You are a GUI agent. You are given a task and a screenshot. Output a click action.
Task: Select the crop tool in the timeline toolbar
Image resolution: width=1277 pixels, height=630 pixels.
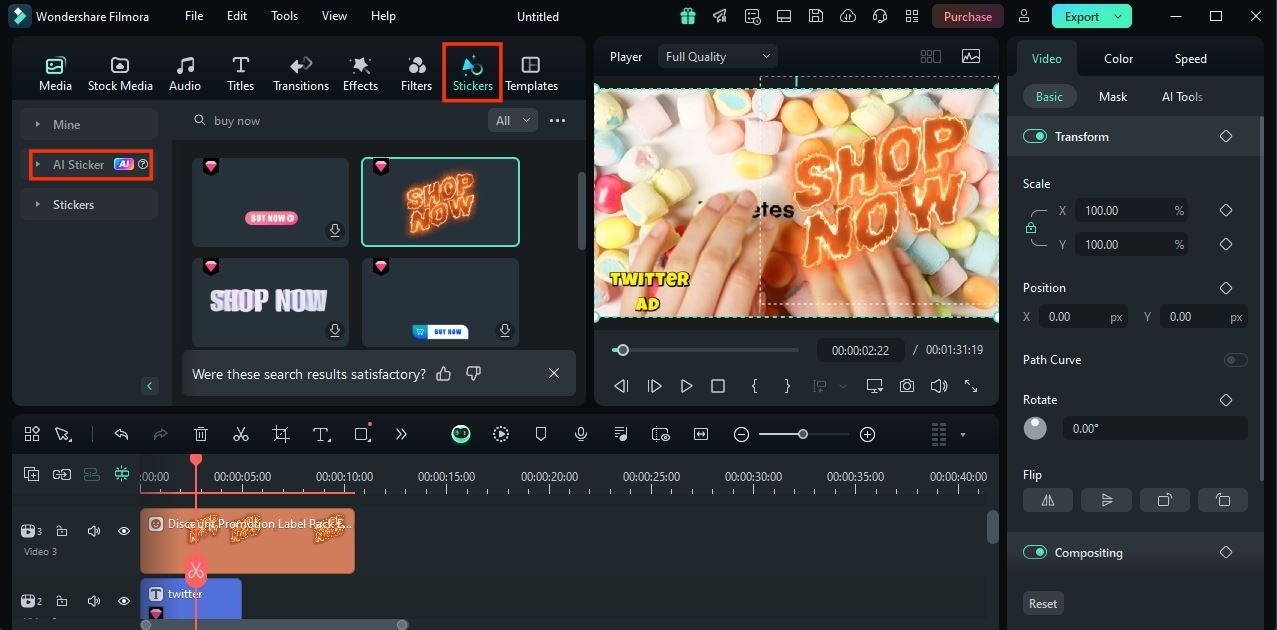(x=281, y=434)
